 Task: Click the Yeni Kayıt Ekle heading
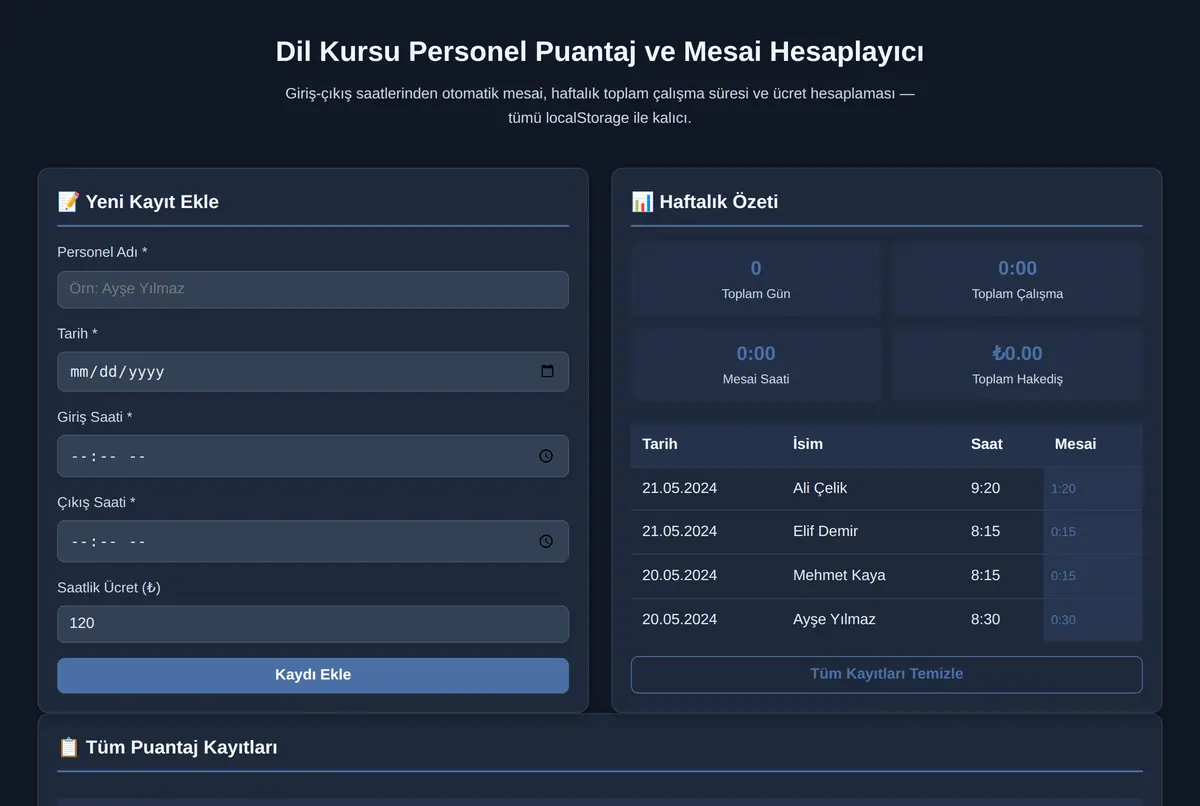[x=138, y=202]
